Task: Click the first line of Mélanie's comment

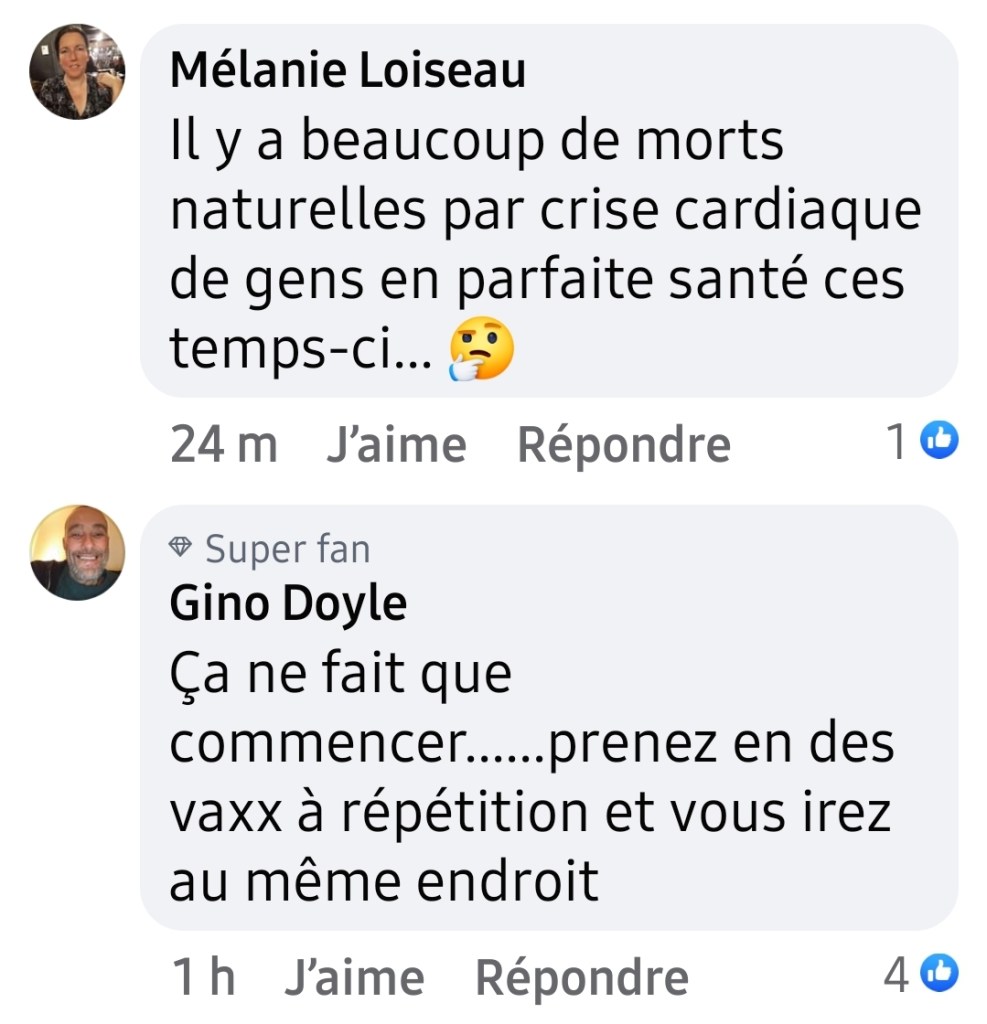Action: (x=476, y=141)
